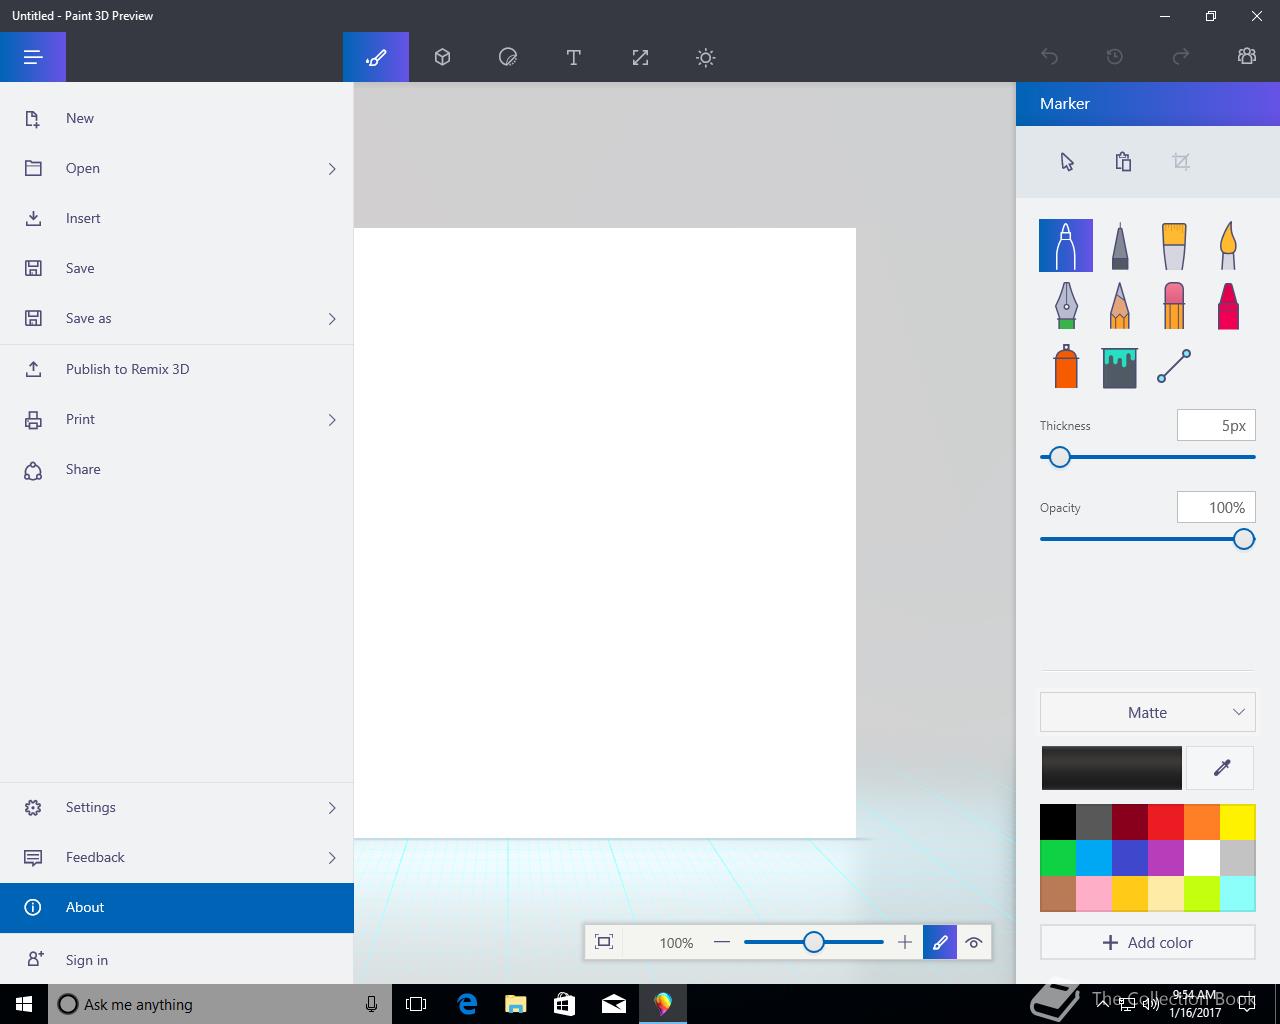The image size is (1280, 1024).
Task: Select the Spray can tool
Action: [x=1066, y=366]
